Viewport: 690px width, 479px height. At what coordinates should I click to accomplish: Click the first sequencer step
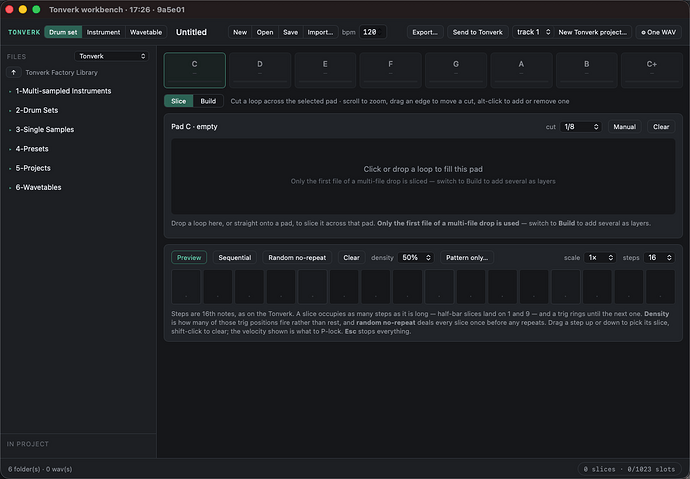tap(186, 287)
